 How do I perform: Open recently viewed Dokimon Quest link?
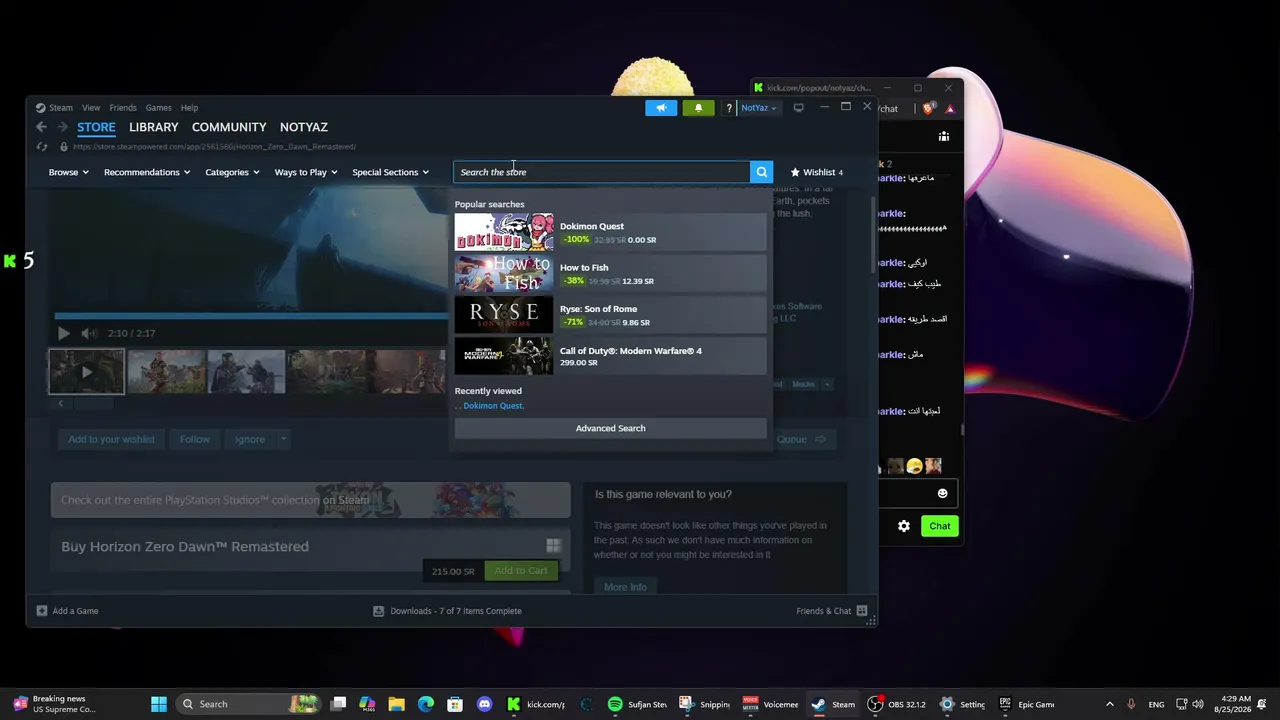pos(493,406)
